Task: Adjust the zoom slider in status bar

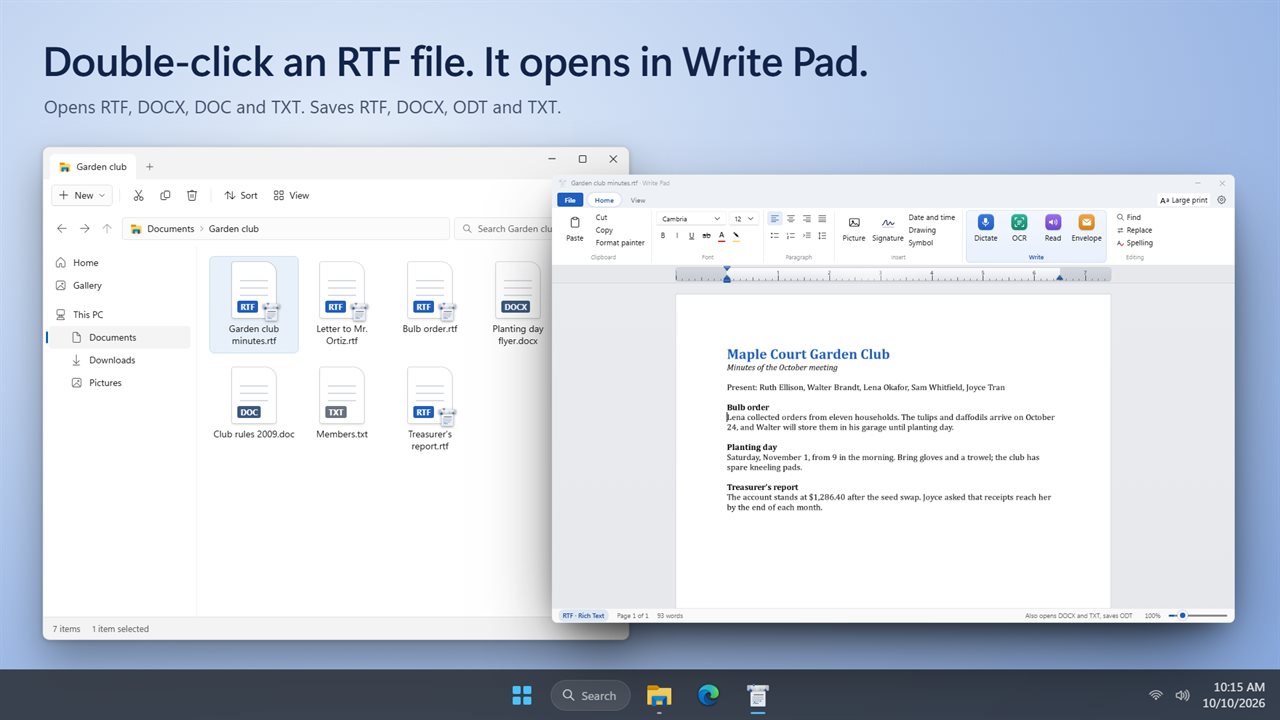Action: [1198, 615]
